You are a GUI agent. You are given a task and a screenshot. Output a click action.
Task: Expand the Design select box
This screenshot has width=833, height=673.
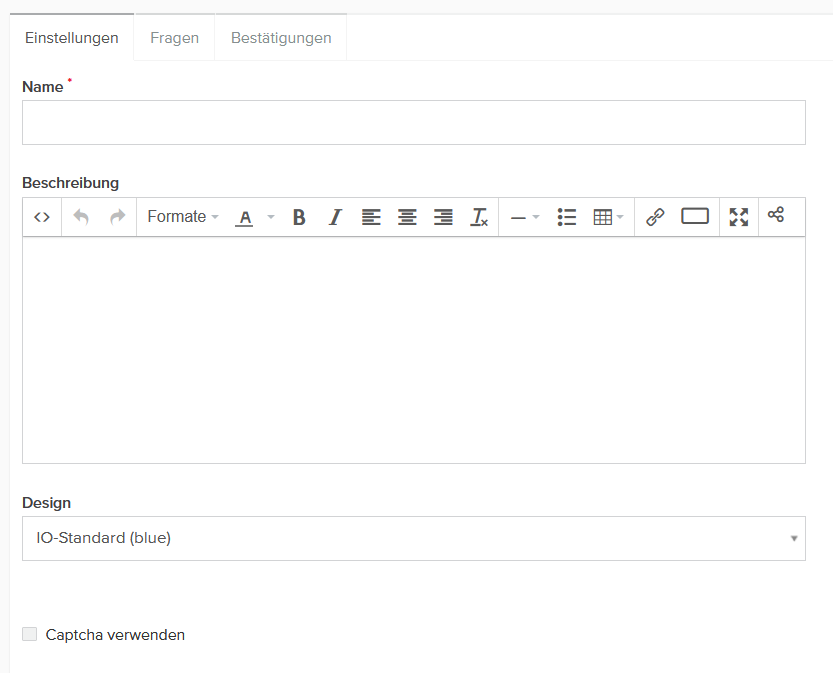point(413,538)
